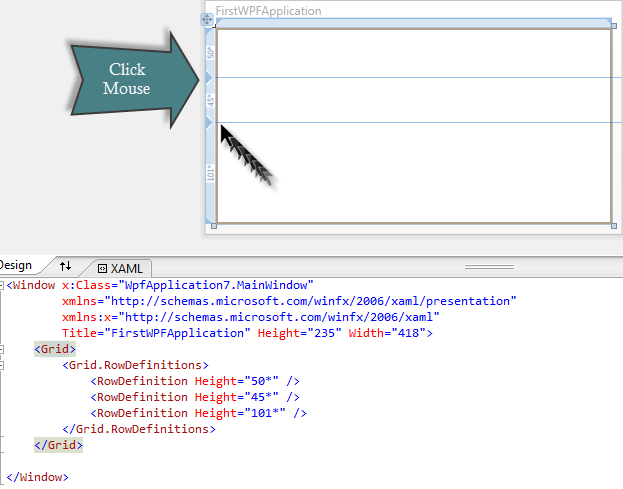Collapse the Grid element outline in XAML
Screen dimensions: 623x489
[x=2, y=349]
